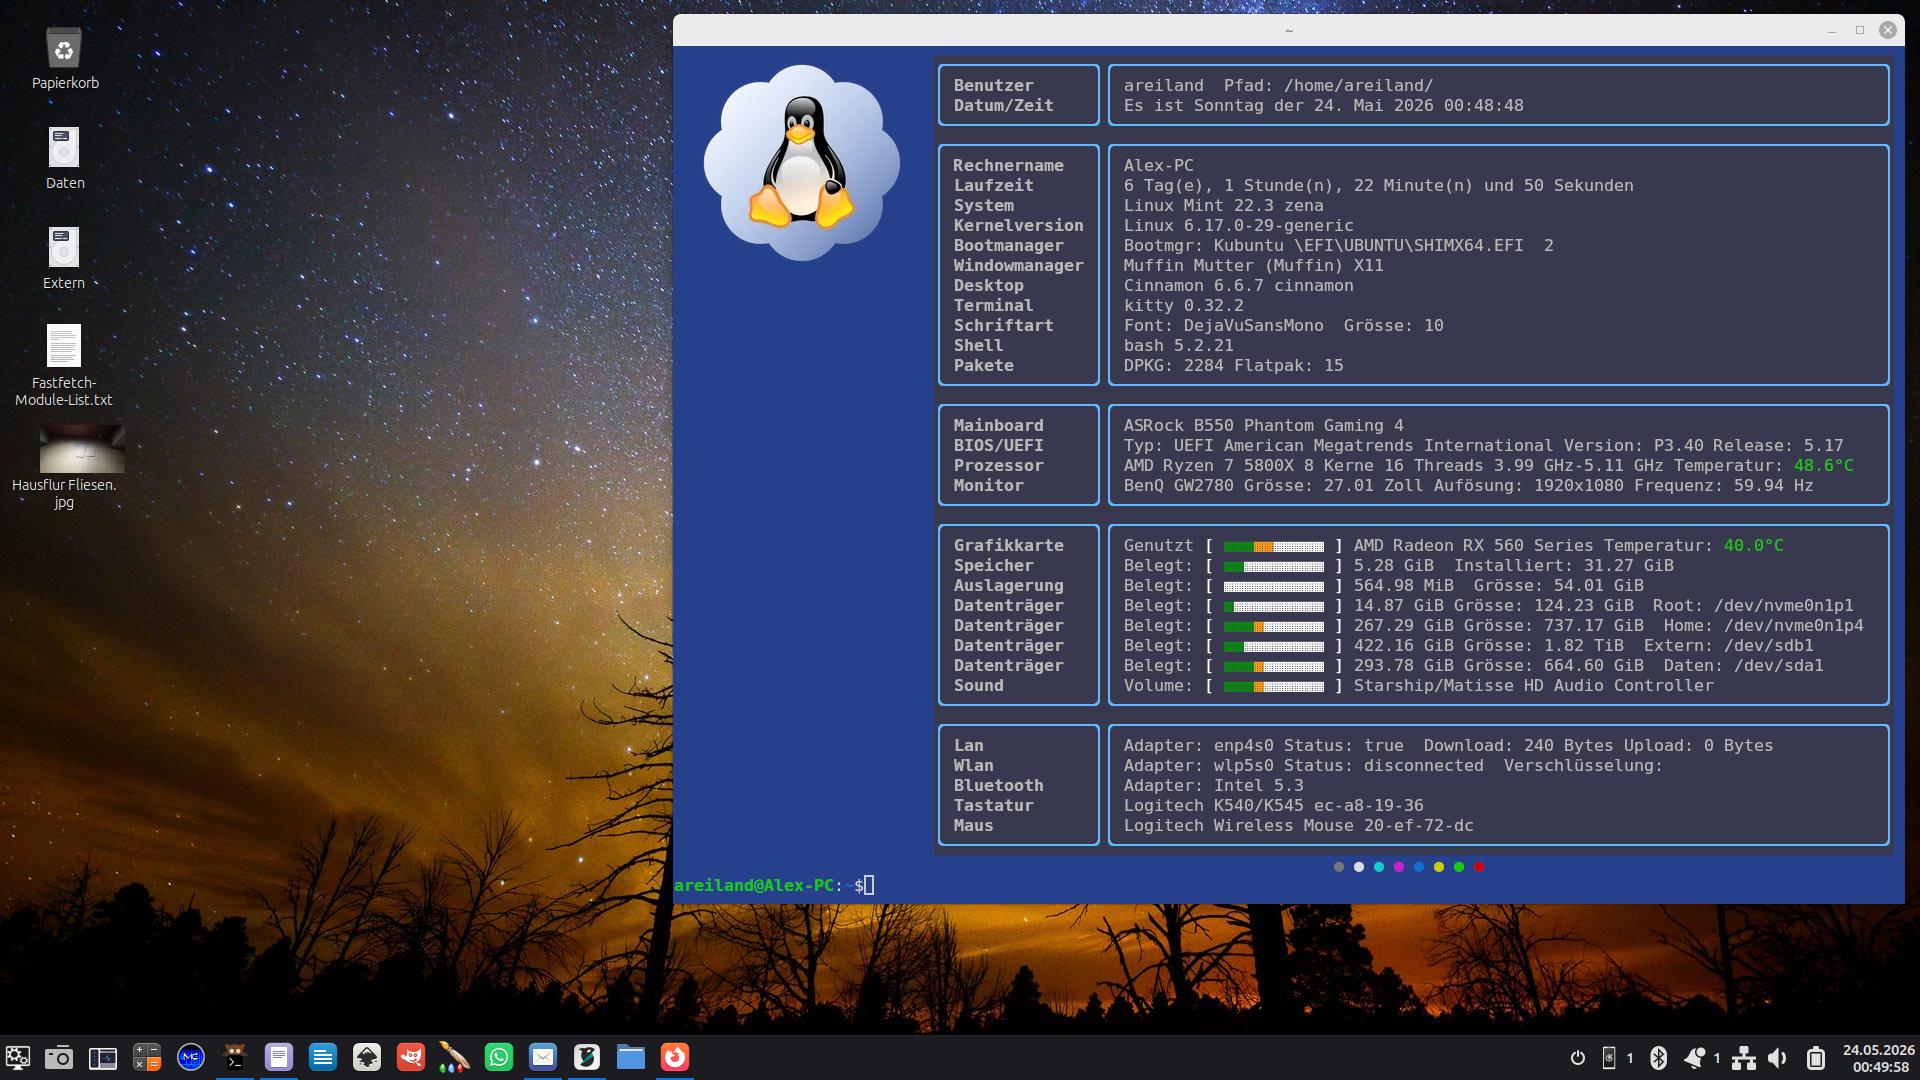Click the "Alex-PC" hostname value
This screenshot has width=1920, height=1080.
click(1158, 166)
